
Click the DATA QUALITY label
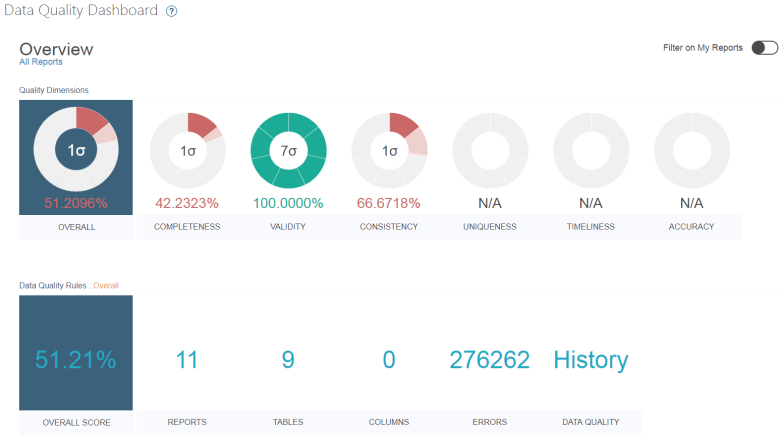(591, 423)
